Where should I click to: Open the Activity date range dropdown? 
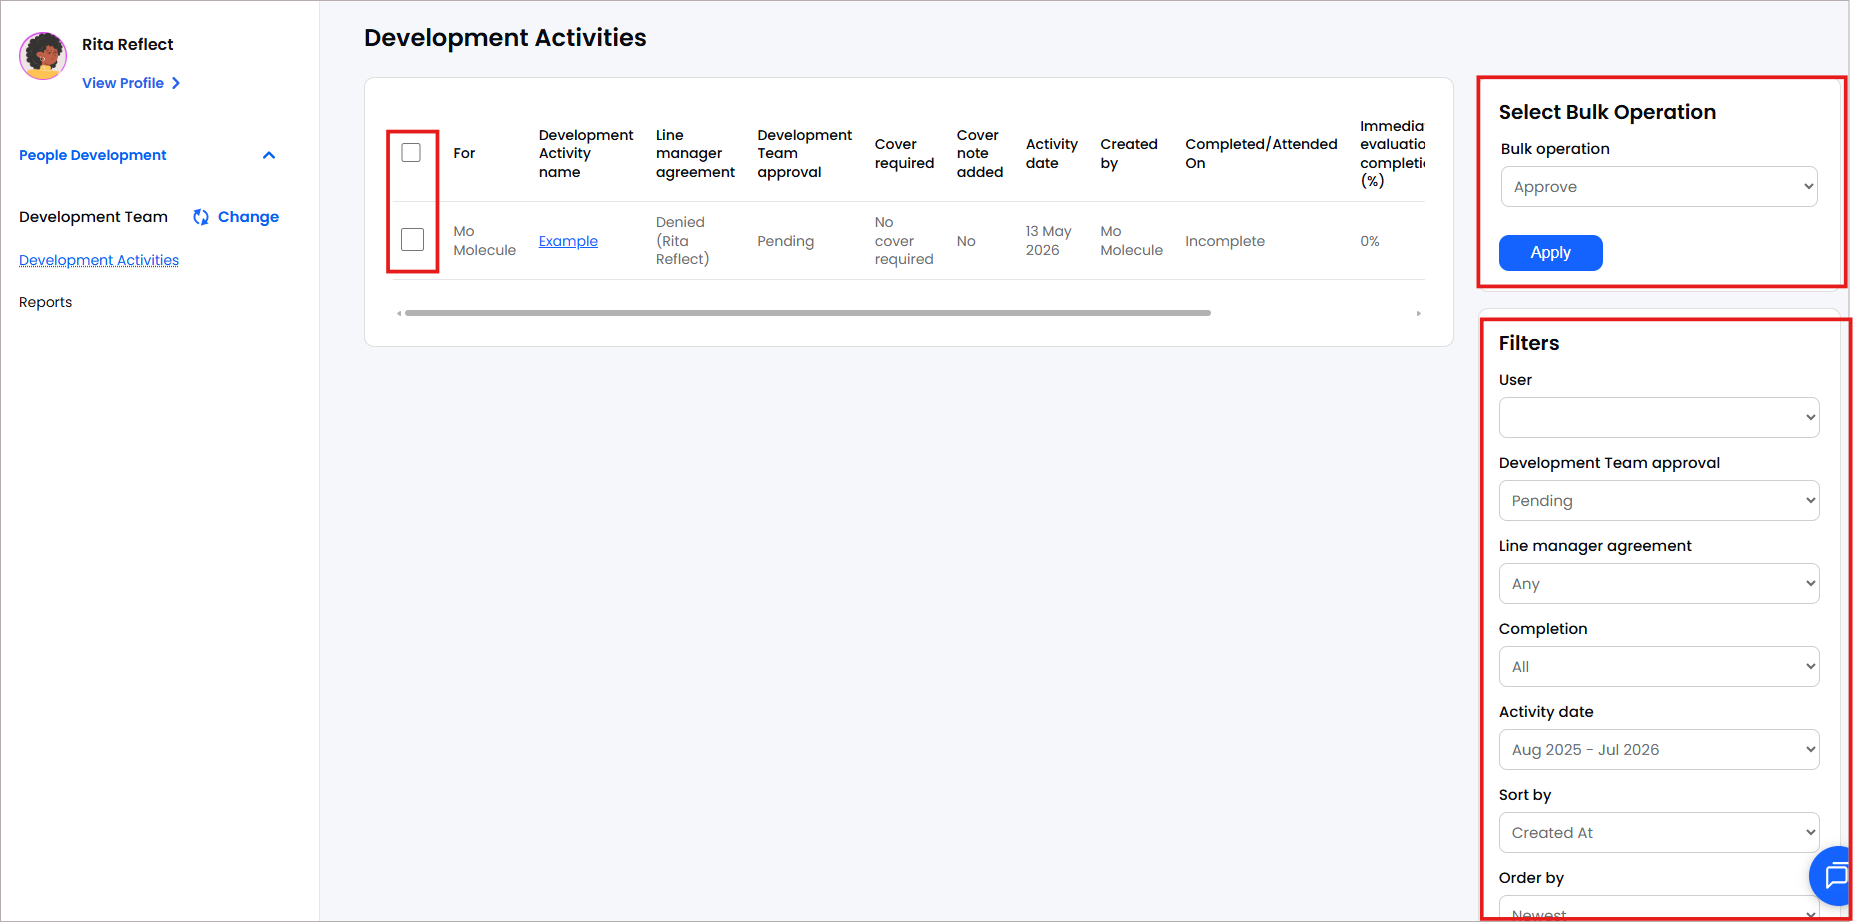tap(1658, 750)
